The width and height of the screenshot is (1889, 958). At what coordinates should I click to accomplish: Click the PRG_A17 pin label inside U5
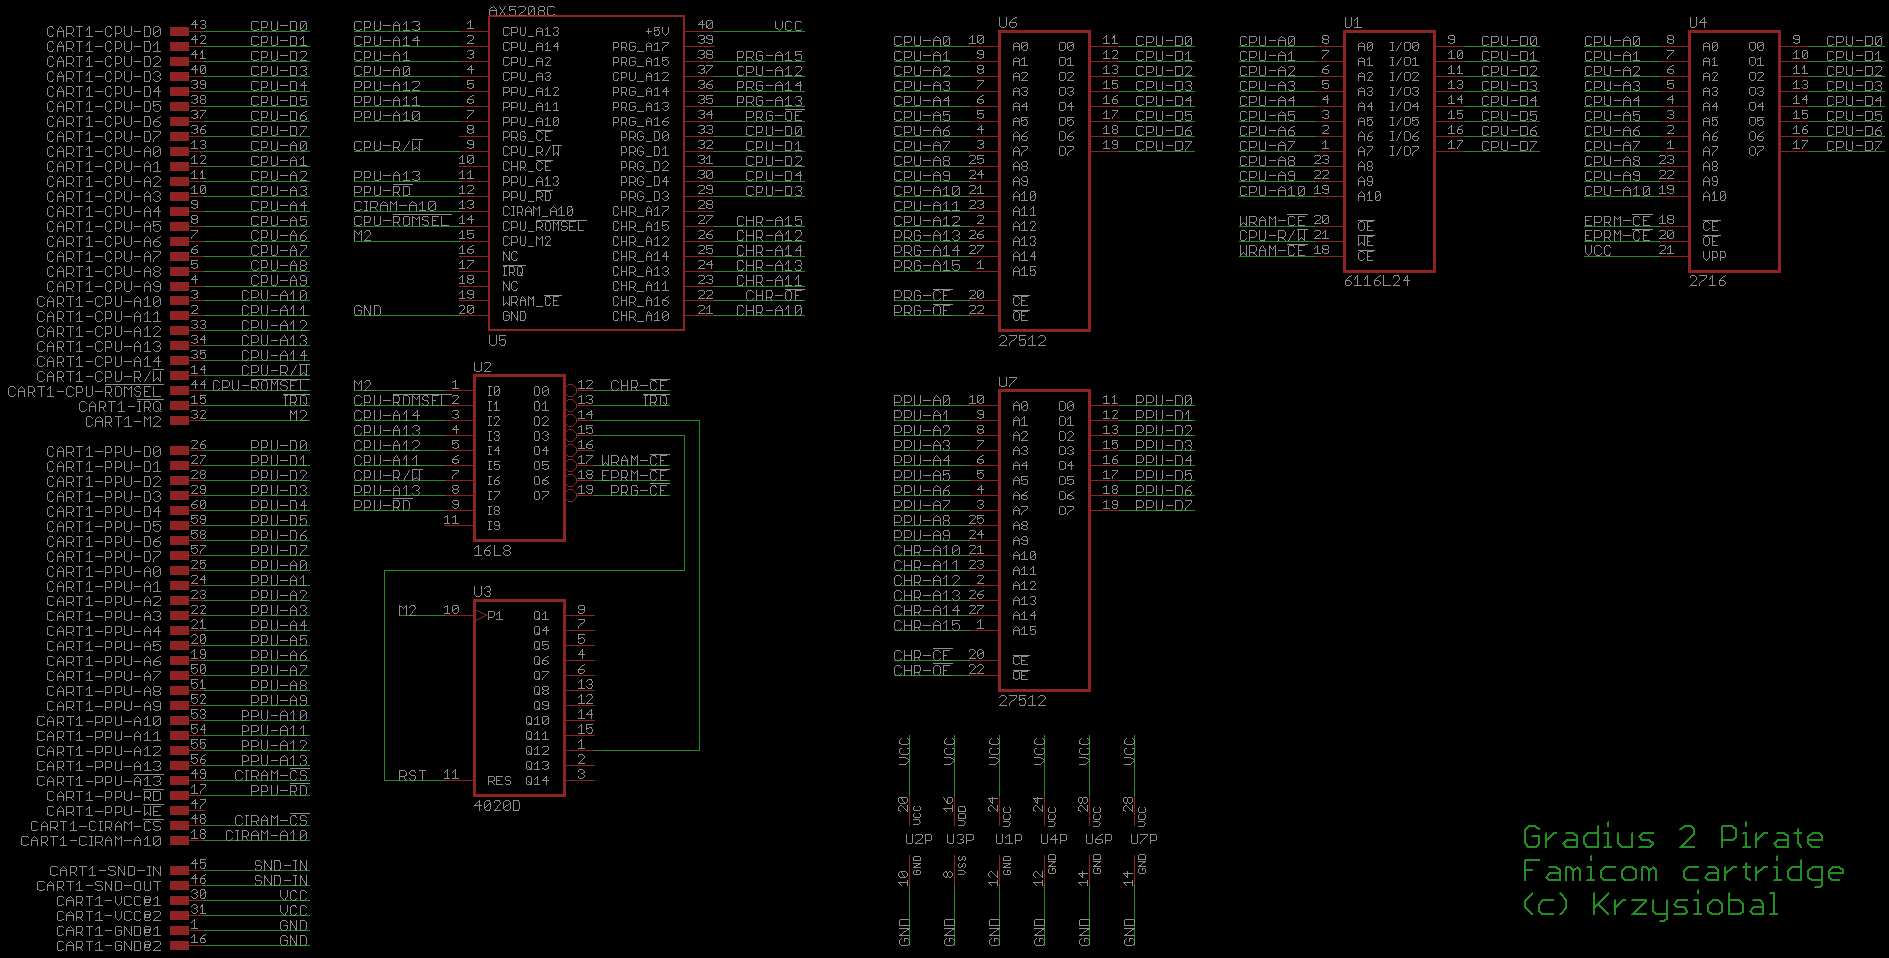pos(641,47)
